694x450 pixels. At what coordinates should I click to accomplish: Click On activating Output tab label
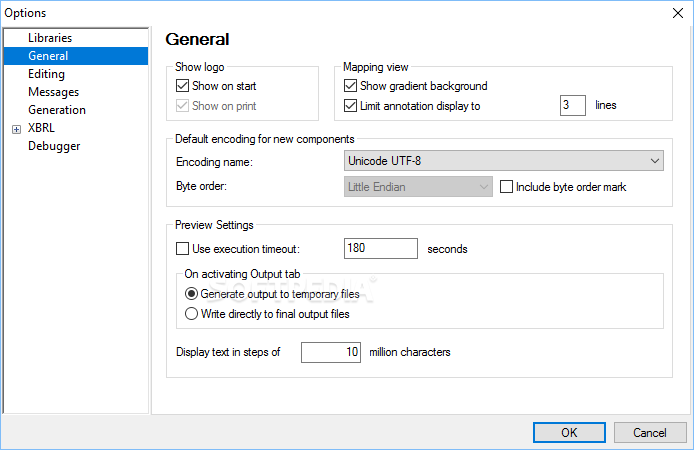pyautogui.click(x=242, y=274)
